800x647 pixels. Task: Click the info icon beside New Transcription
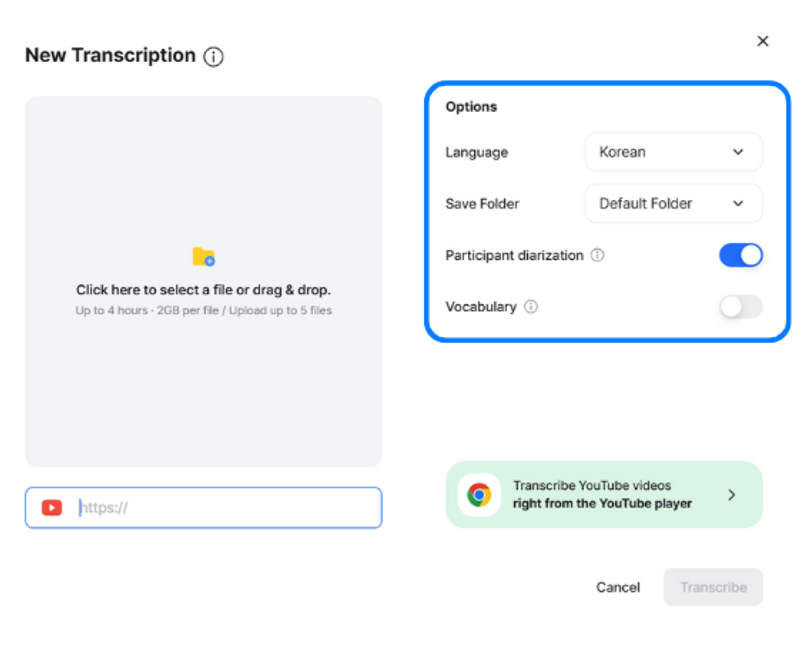(213, 56)
